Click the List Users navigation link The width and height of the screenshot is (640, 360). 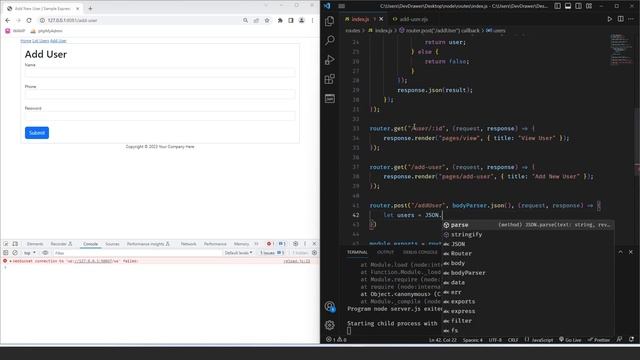click(40, 41)
